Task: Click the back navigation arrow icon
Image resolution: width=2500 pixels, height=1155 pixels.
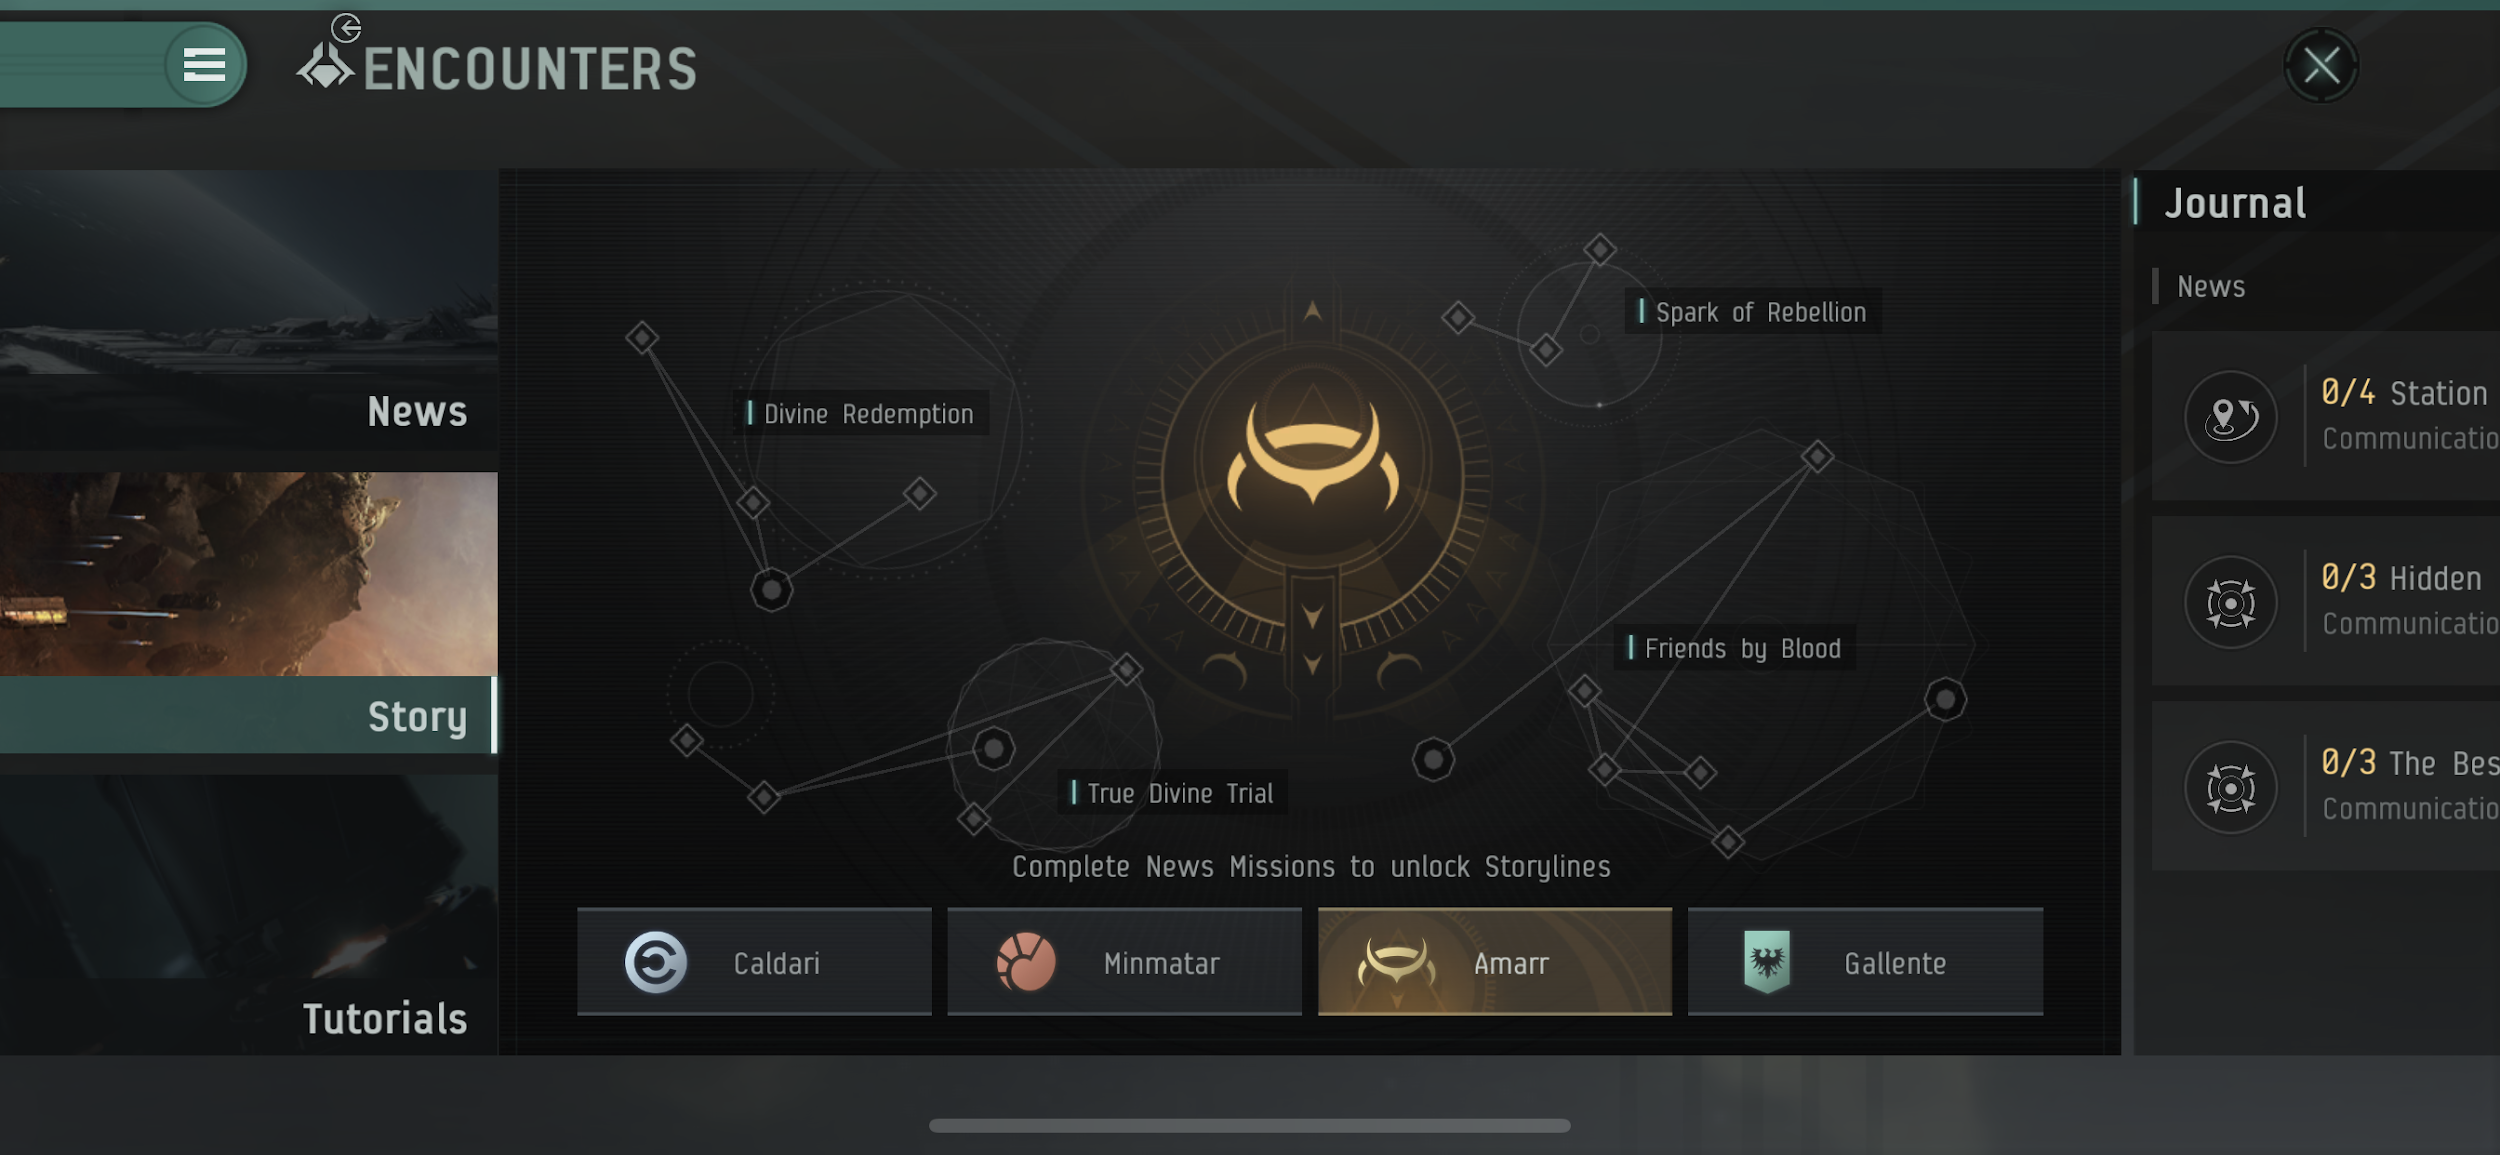Action: (348, 27)
